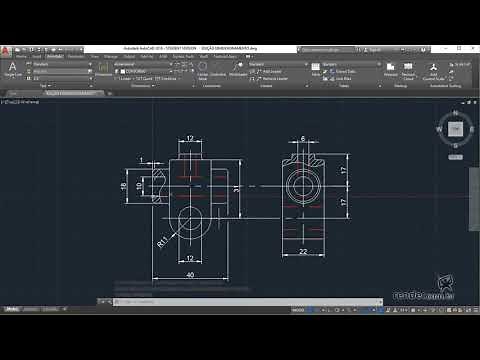480x360 pixels.
Task: Click Add Current Scale
Action: pos(434,71)
